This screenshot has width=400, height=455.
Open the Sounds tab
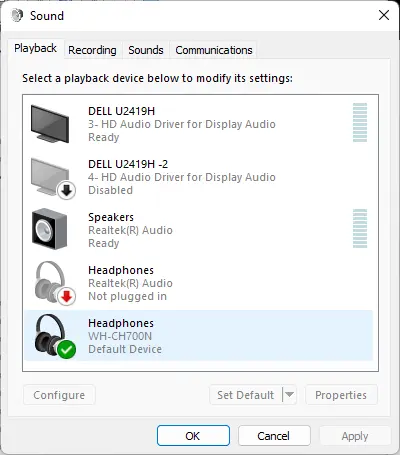(146, 50)
